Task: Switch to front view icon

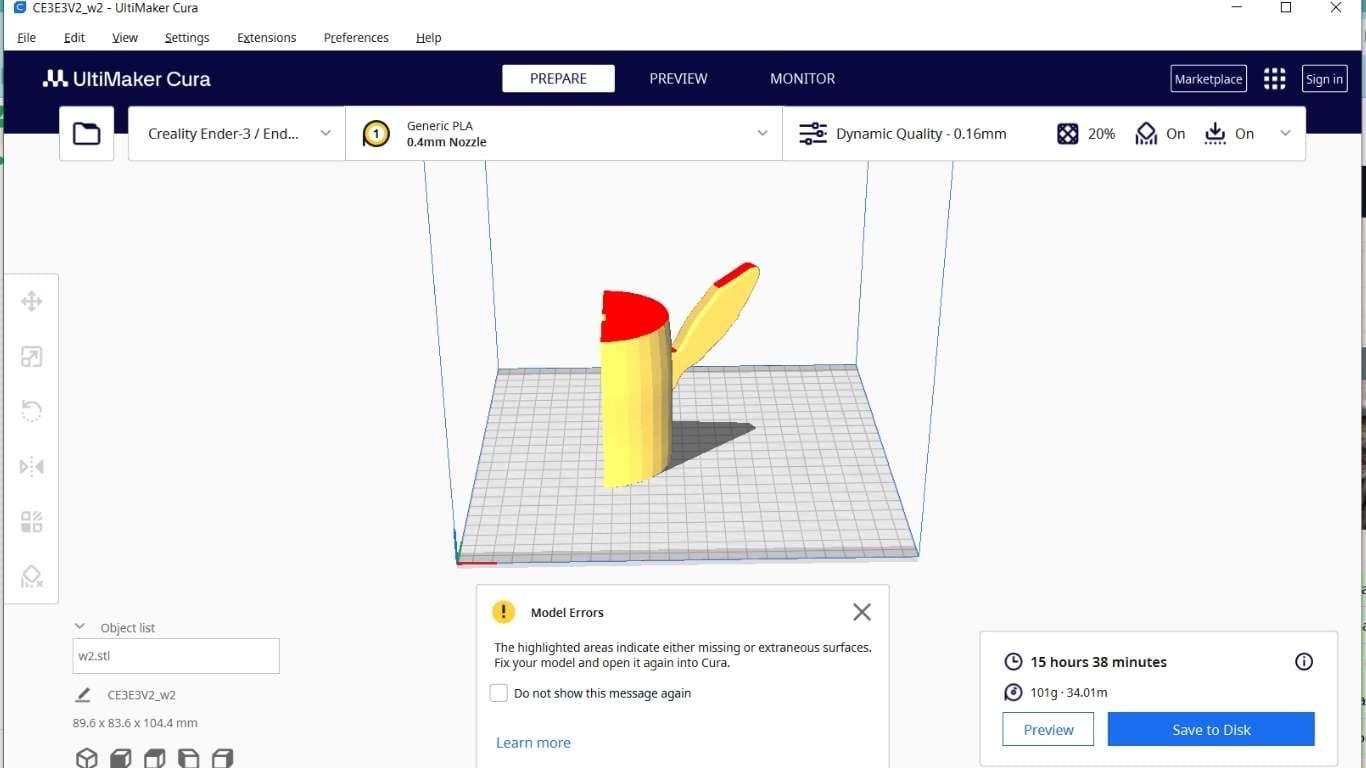Action: coord(120,758)
